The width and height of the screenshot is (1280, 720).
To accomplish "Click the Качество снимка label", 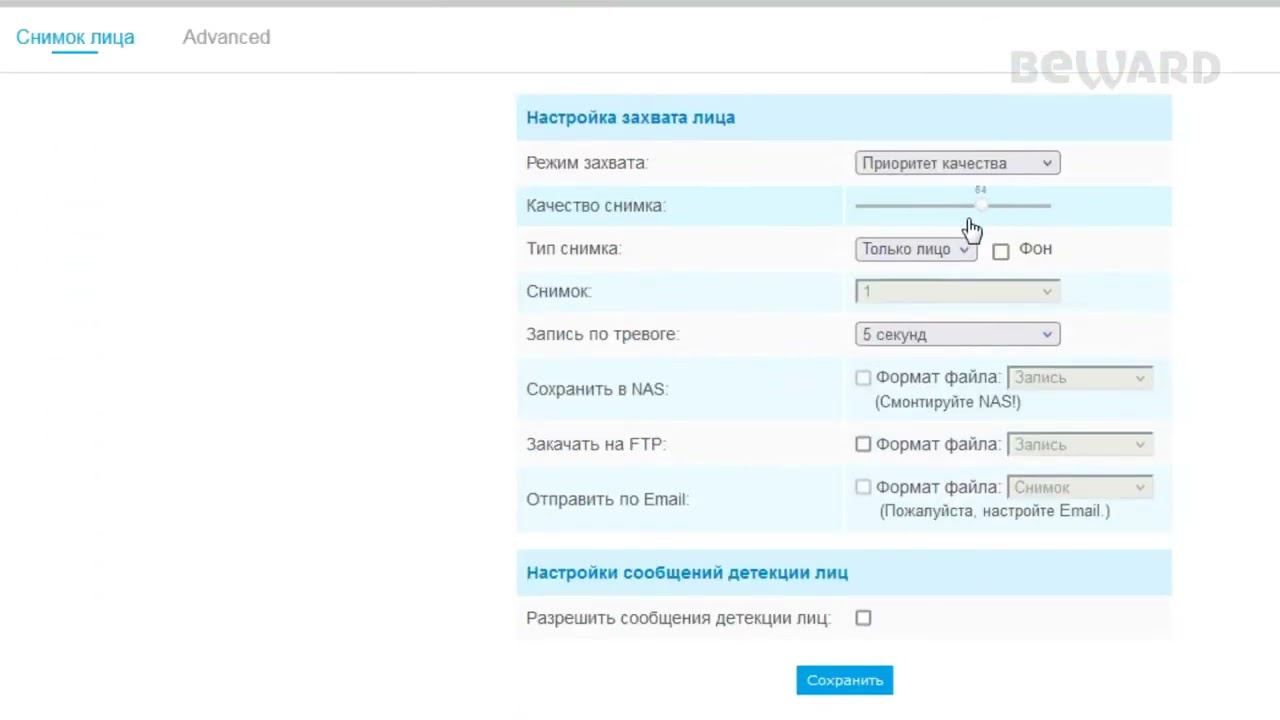I will click(x=596, y=206).
